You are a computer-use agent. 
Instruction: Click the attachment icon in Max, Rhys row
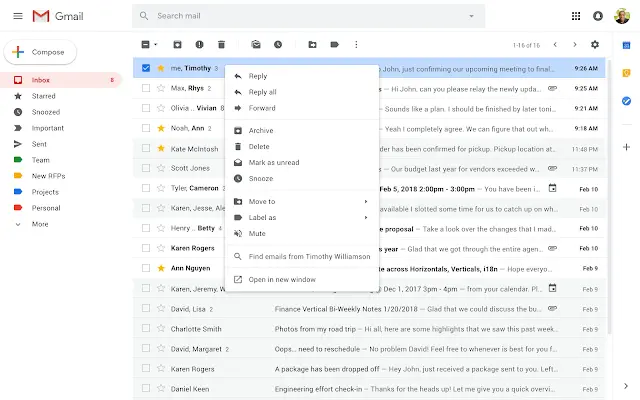[x=552, y=88]
